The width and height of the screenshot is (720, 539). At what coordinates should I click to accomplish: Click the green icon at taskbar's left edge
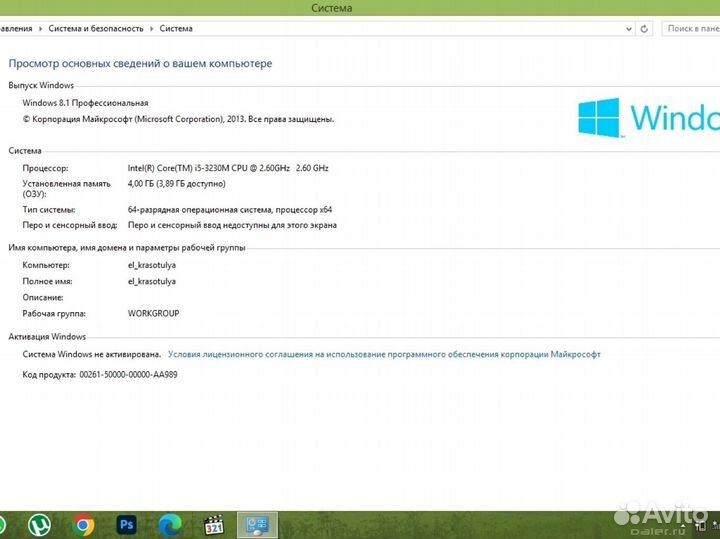point(3,524)
